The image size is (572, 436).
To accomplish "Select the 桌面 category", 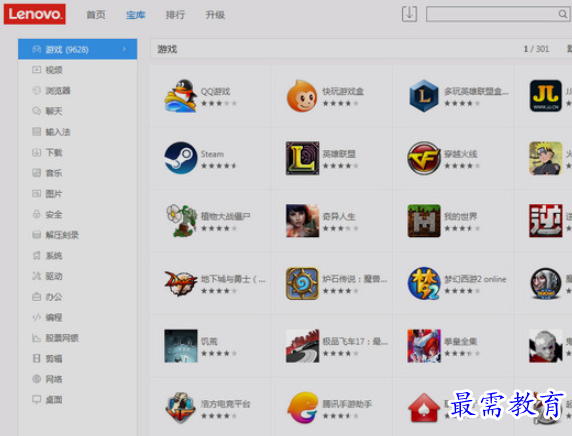I will pyautogui.click(x=77, y=400).
